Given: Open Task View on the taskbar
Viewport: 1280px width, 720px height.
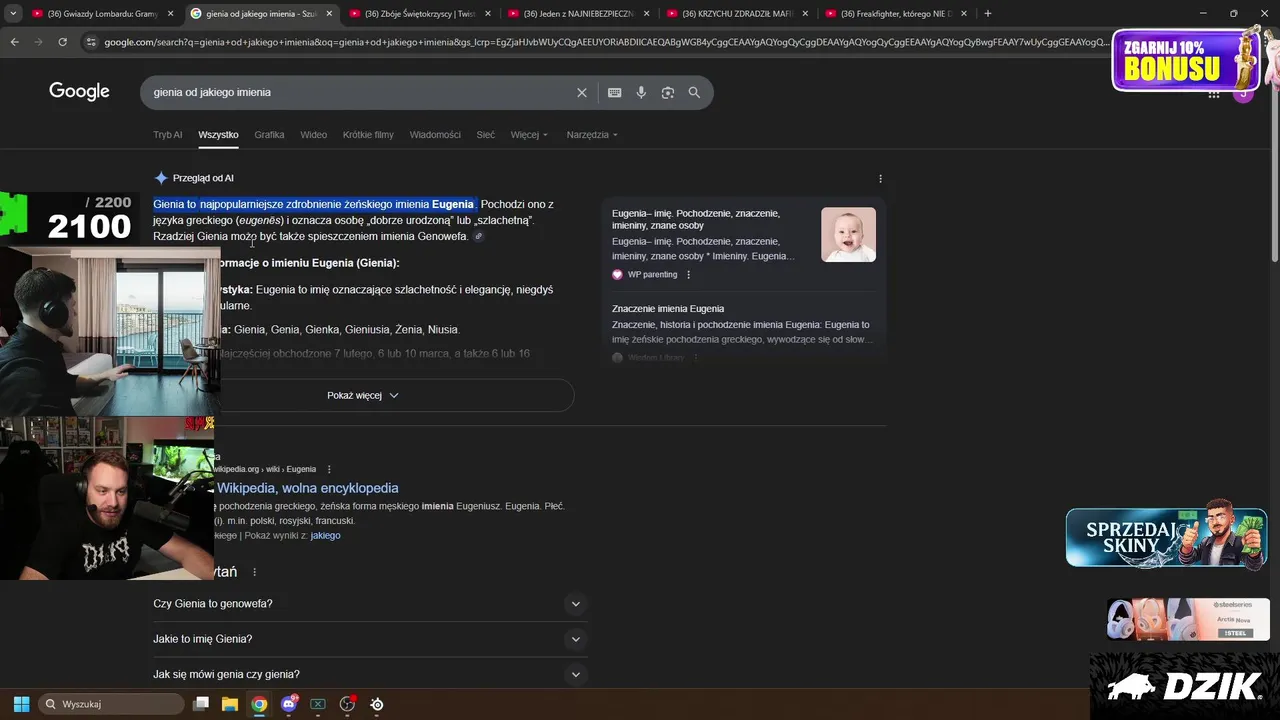Looking at the screenshot, I should click(x=201, y=704).
